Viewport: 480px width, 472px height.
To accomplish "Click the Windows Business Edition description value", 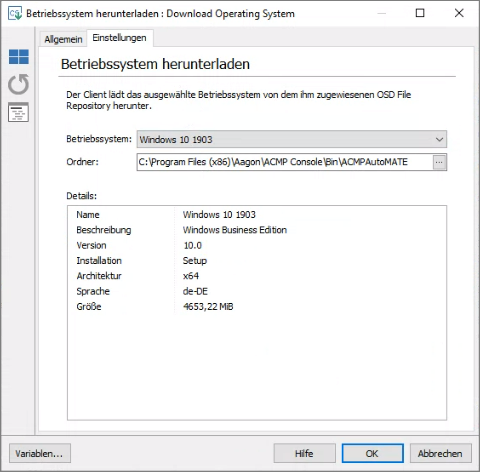I will pos(235,230).
